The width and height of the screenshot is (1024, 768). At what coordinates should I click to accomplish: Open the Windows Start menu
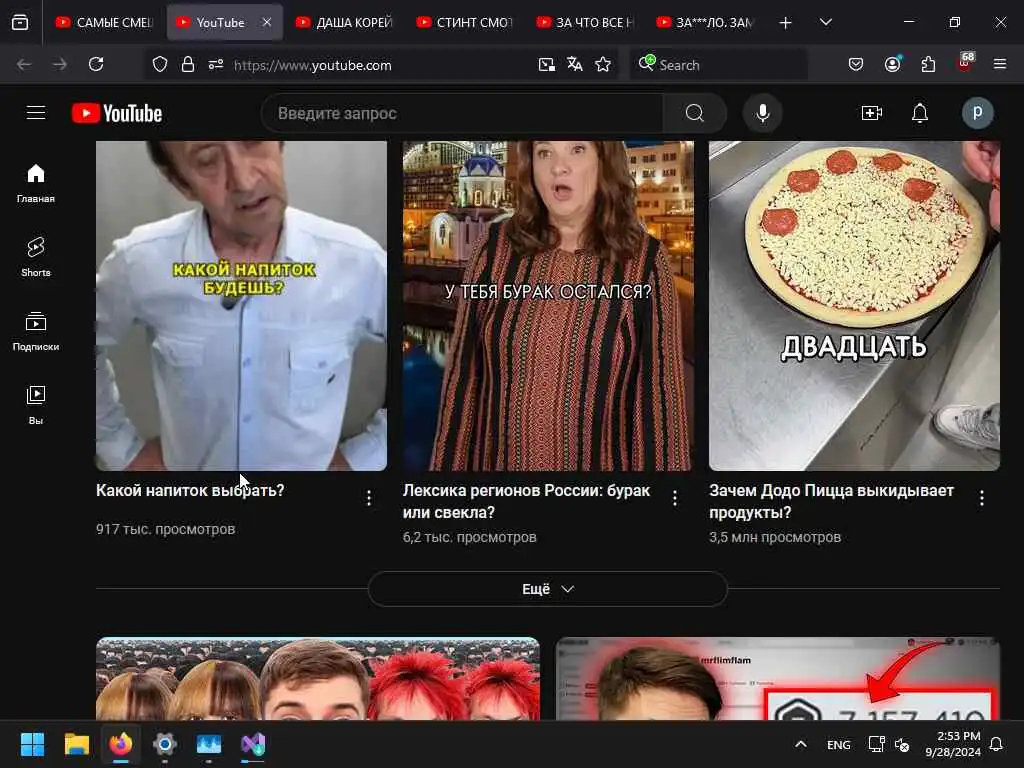point(32,744)
